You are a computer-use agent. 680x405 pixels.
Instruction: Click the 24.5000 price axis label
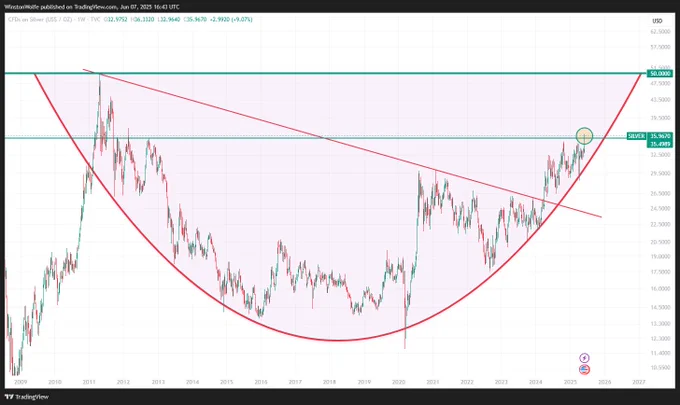pos(660,209)
